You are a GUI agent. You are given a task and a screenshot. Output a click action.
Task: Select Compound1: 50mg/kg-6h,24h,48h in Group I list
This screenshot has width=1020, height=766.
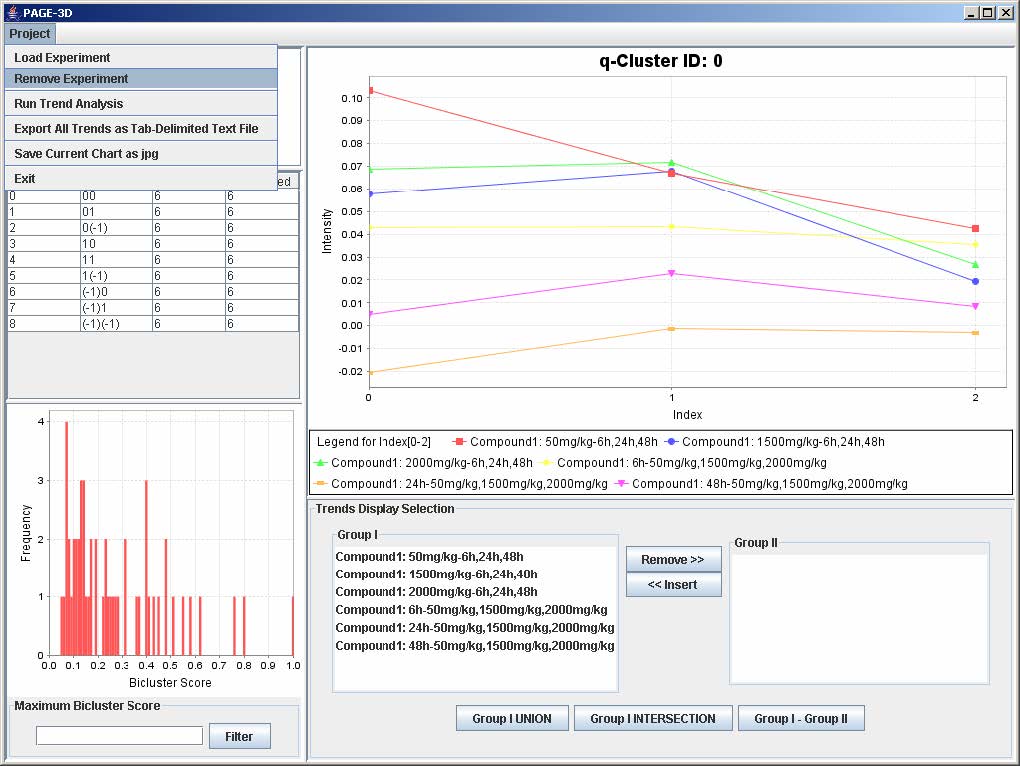tap(430, 557)
